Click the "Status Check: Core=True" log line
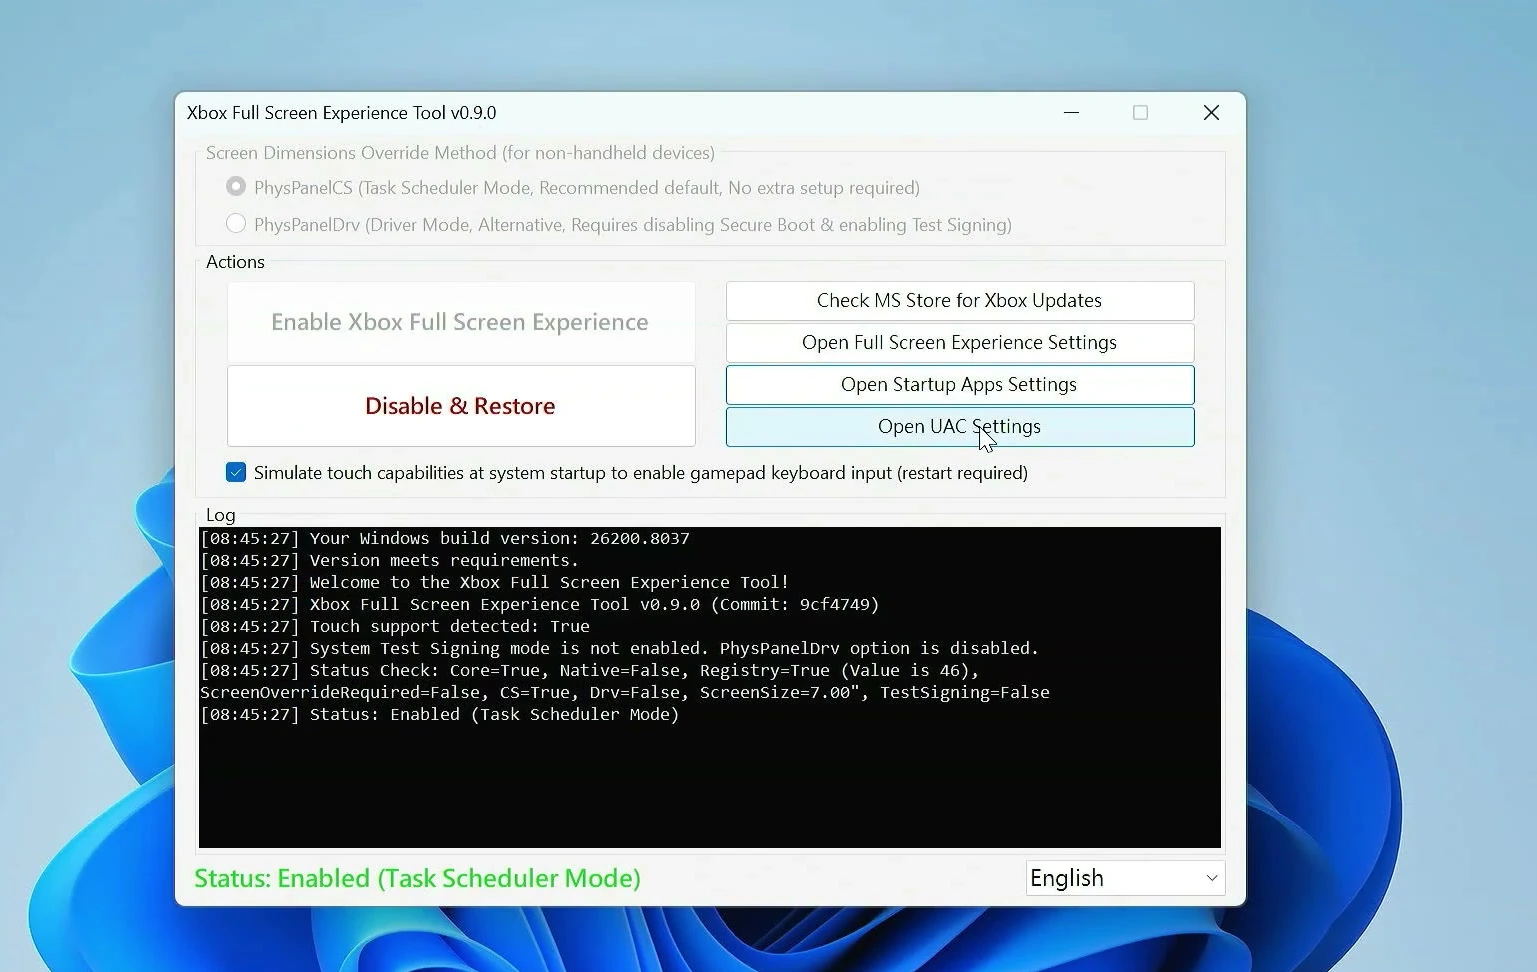This screenshot has height=972, width=1537. coord(590,670)
